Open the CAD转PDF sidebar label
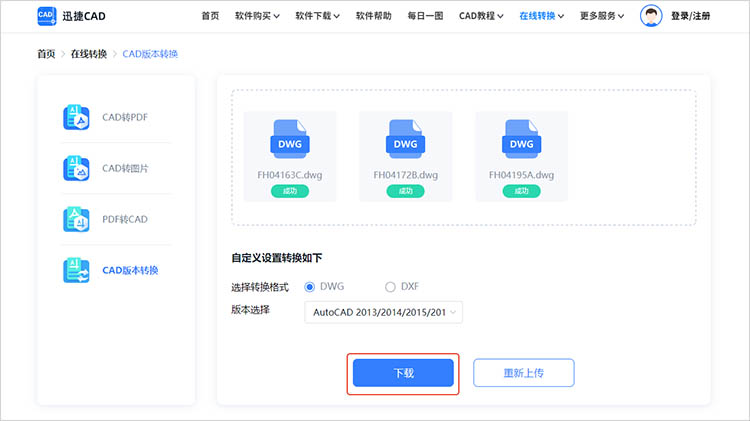750x421 pixels. 125,117
